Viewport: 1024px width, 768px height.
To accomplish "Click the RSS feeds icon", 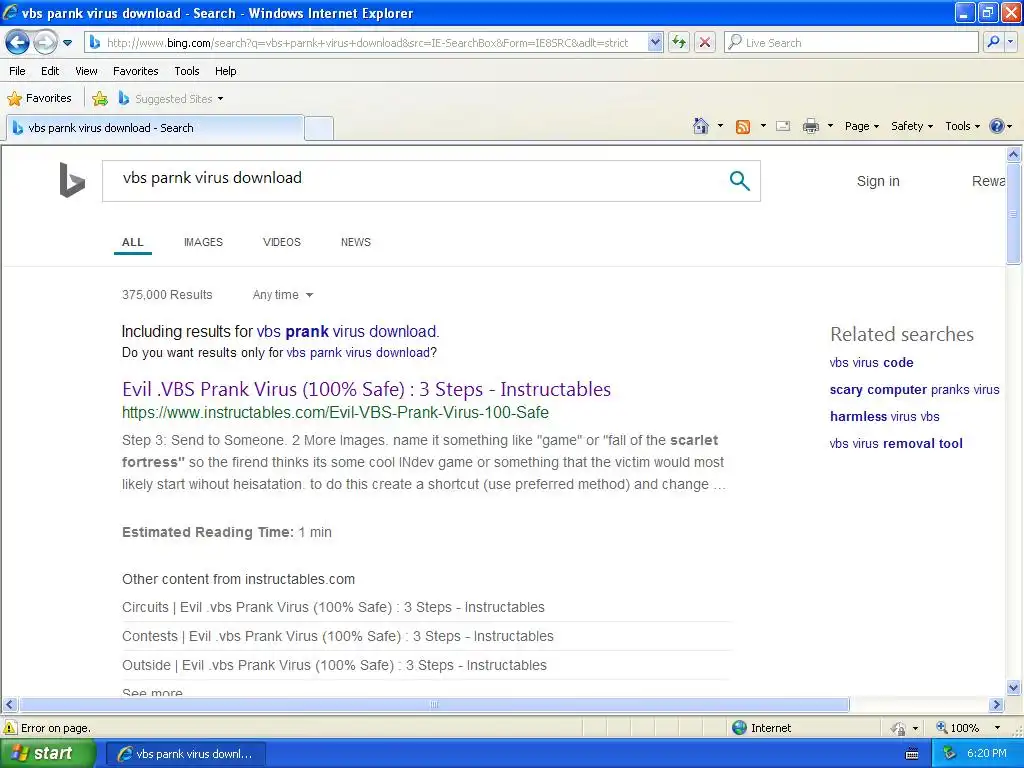I will pyautogui.click(x=743, y=127).
